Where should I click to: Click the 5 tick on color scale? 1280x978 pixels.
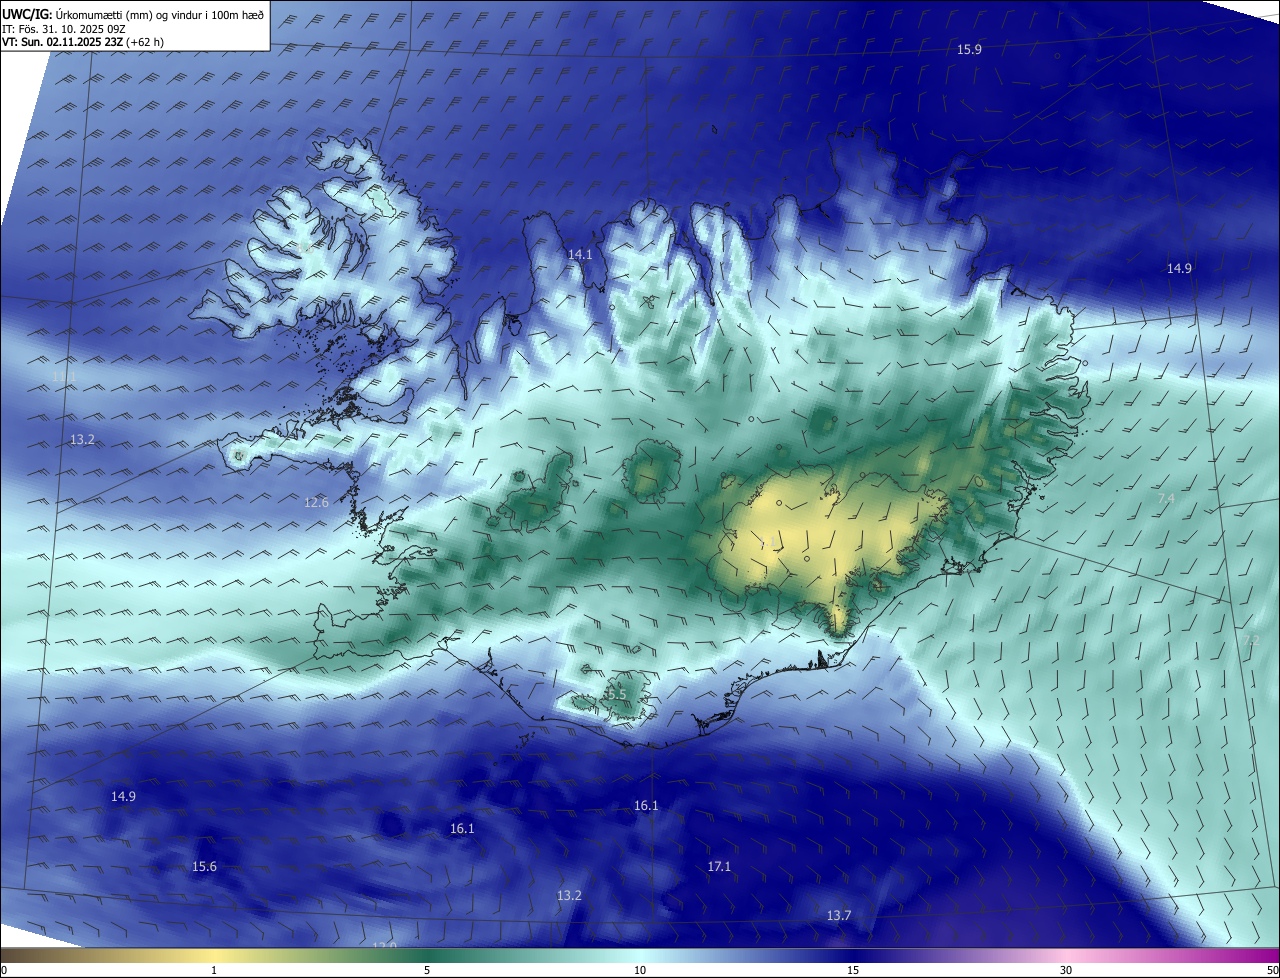[427, 970]
